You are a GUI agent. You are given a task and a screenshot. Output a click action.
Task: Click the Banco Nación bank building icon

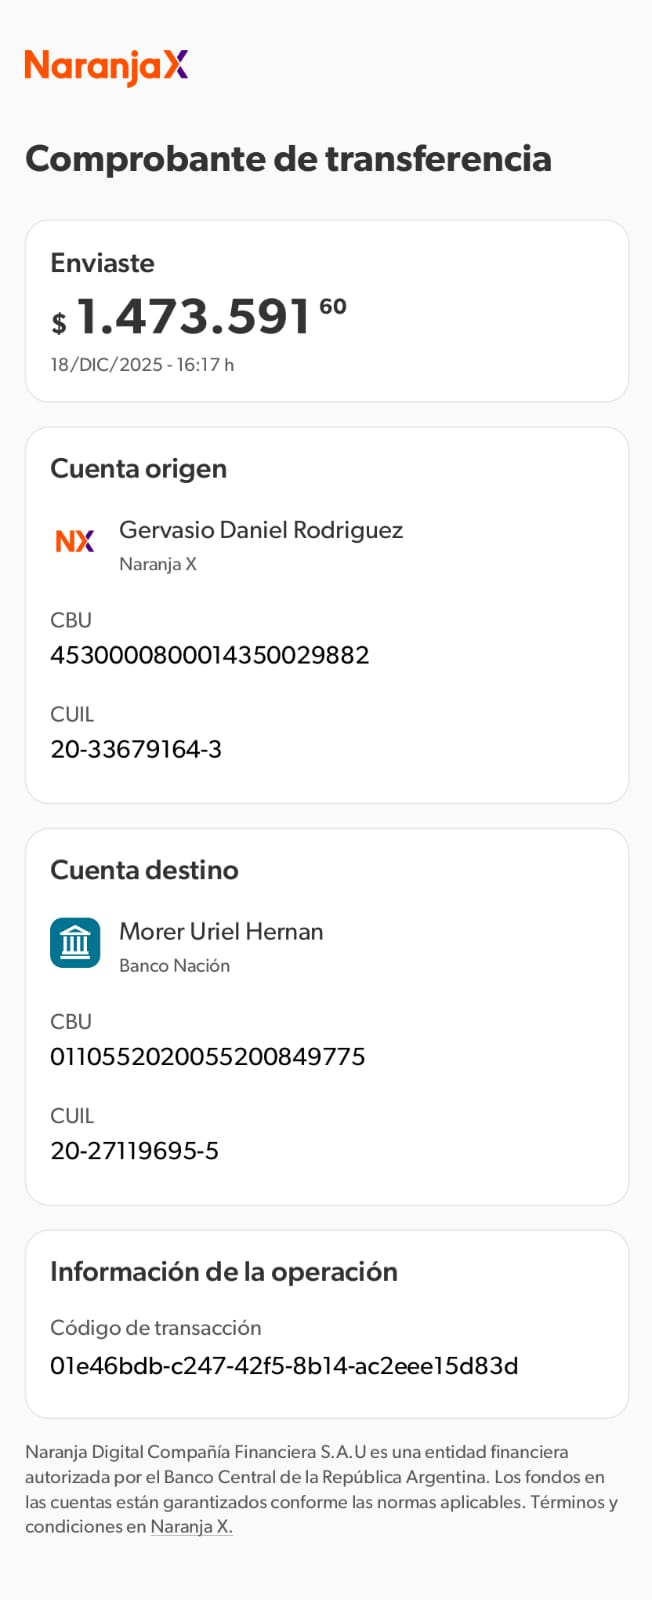pyautogui.click(x=75, y=943)
